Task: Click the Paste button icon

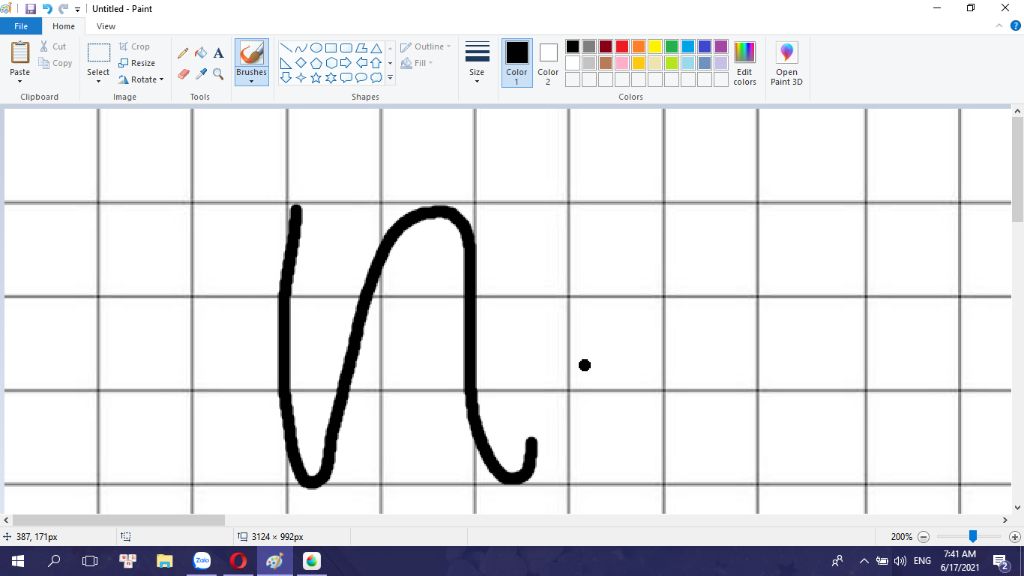Action: pos(20,53)
